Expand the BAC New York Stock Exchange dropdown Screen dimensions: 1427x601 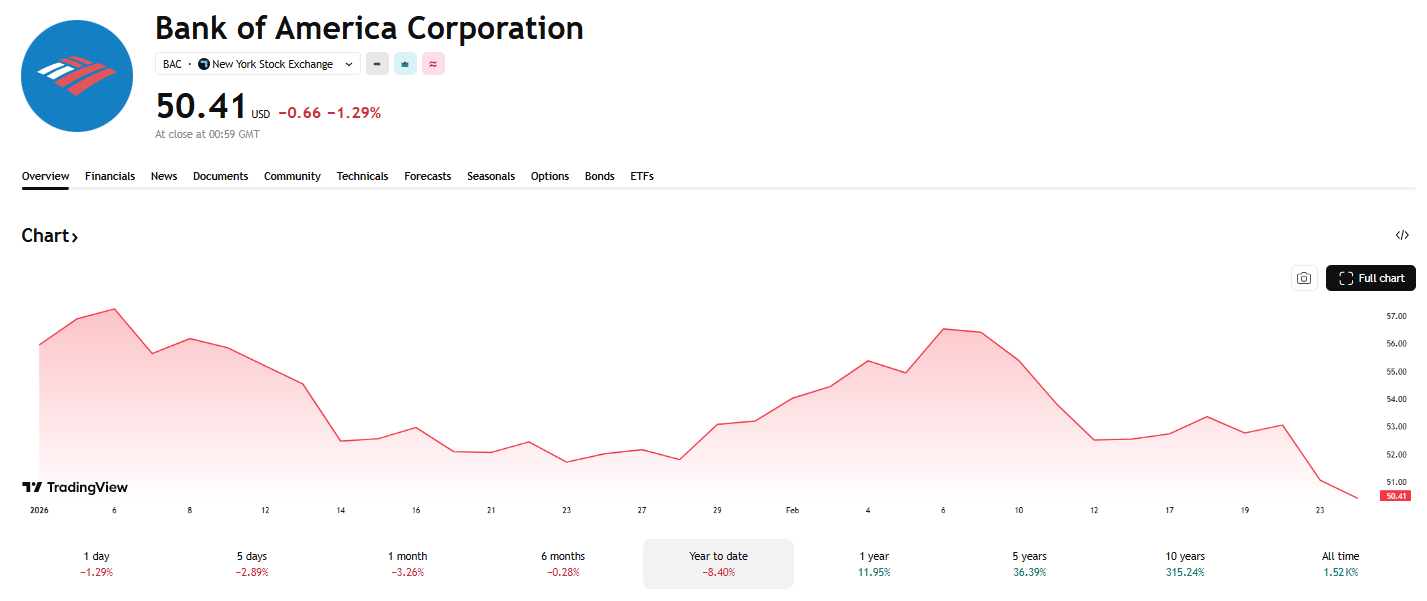pos(258,64)
